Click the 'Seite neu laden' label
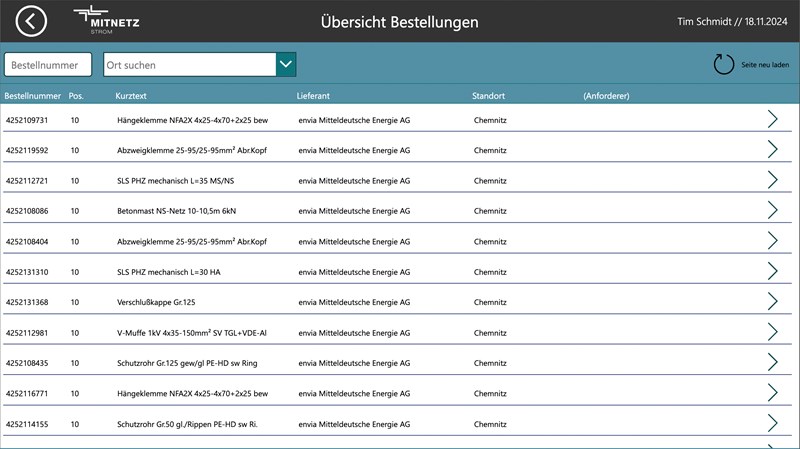Viewport: 800px width, 449px height. pyautogui.click(x=765, y=65)
